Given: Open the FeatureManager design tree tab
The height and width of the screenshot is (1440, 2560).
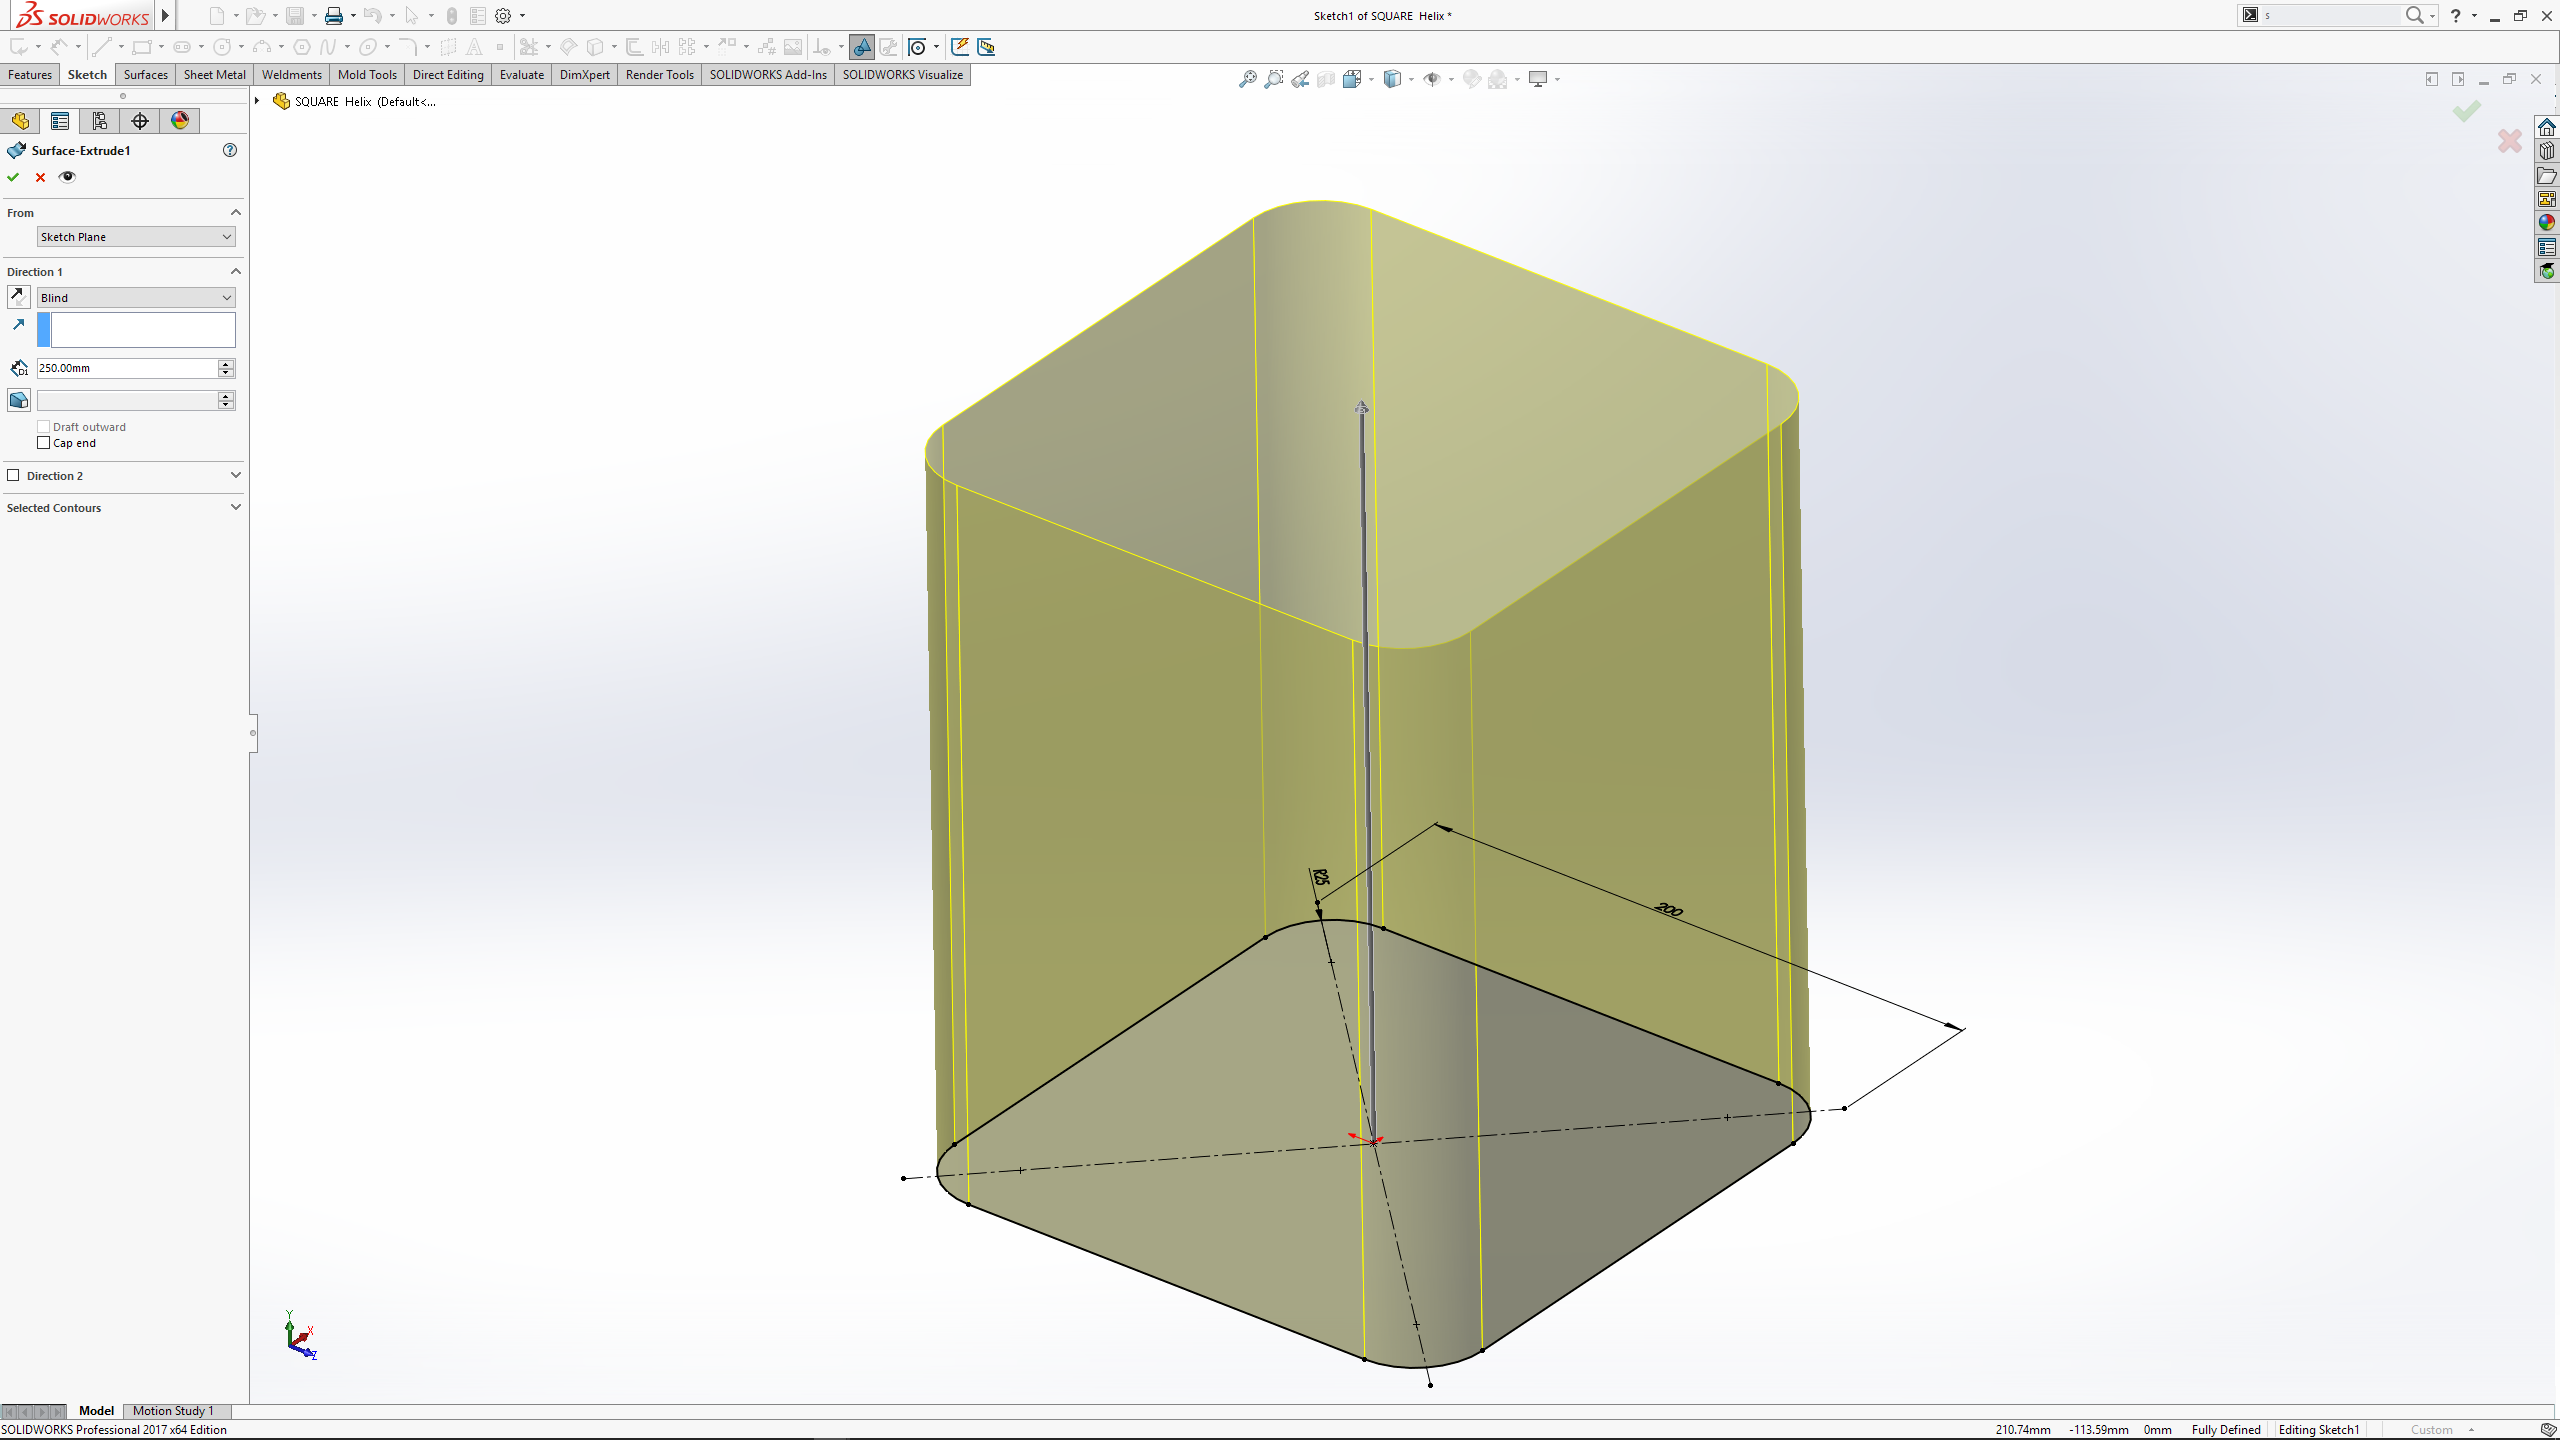Looking at the screenshot, I should (x=20, y=121).
